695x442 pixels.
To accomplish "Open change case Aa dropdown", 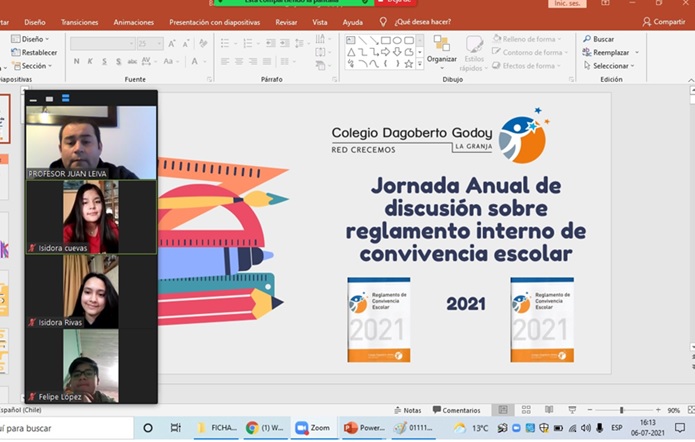I will coord(170,61).
